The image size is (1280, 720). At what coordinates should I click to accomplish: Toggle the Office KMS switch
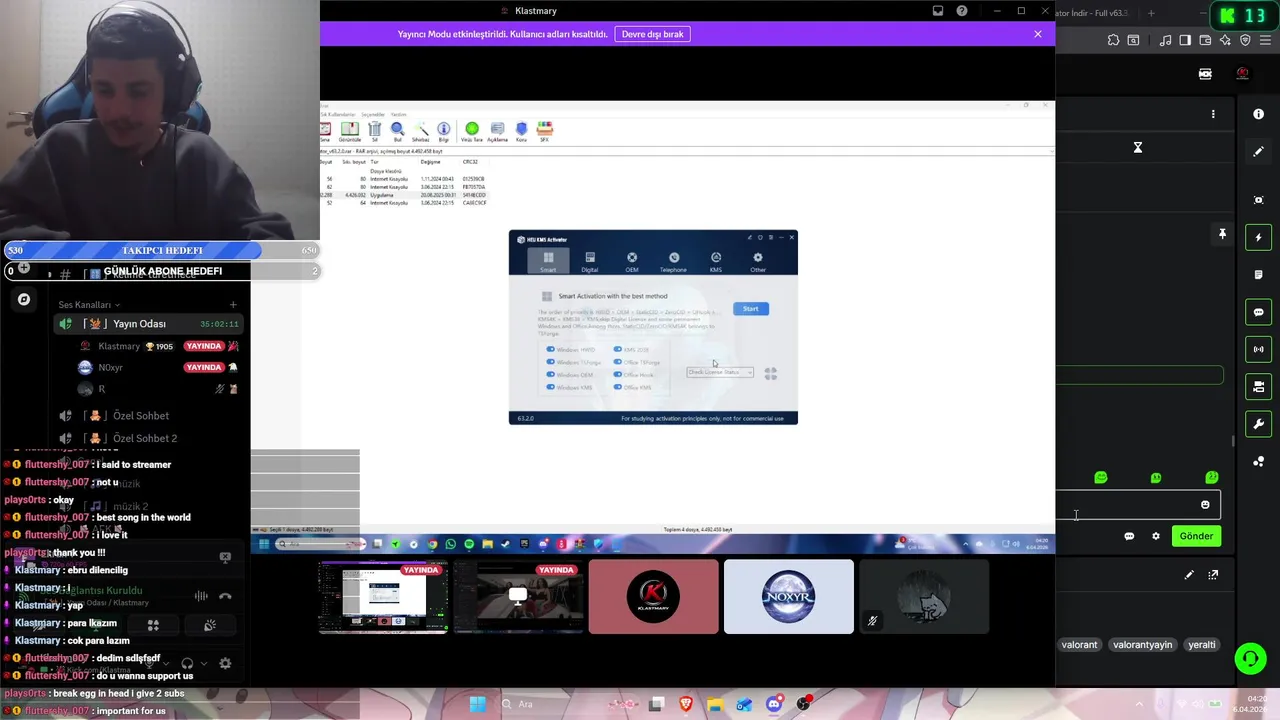coord(617,387)
